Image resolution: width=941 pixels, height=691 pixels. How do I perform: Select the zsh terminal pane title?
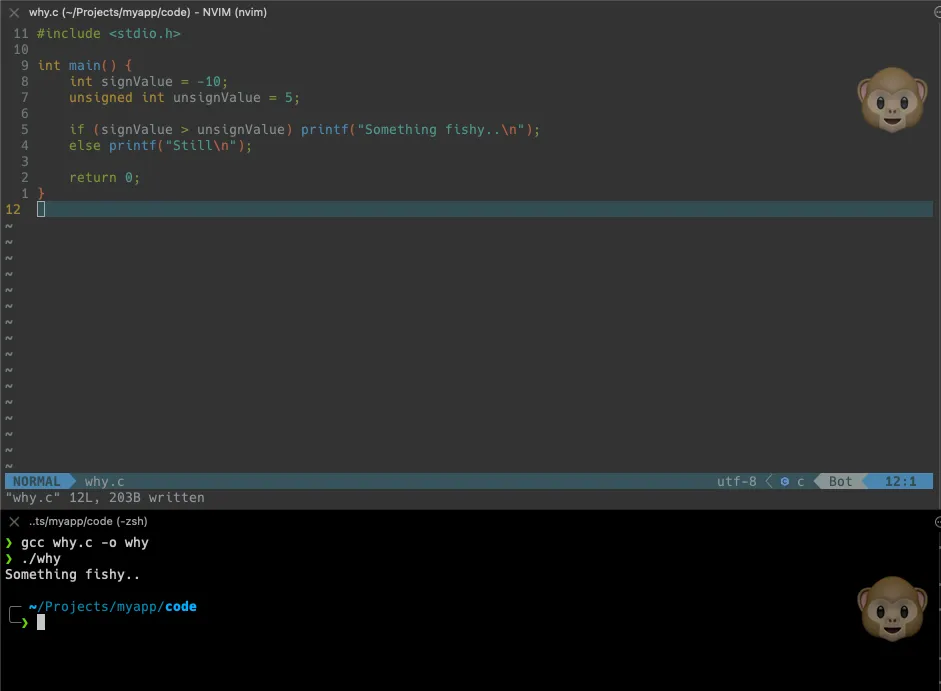coord(88,521)
